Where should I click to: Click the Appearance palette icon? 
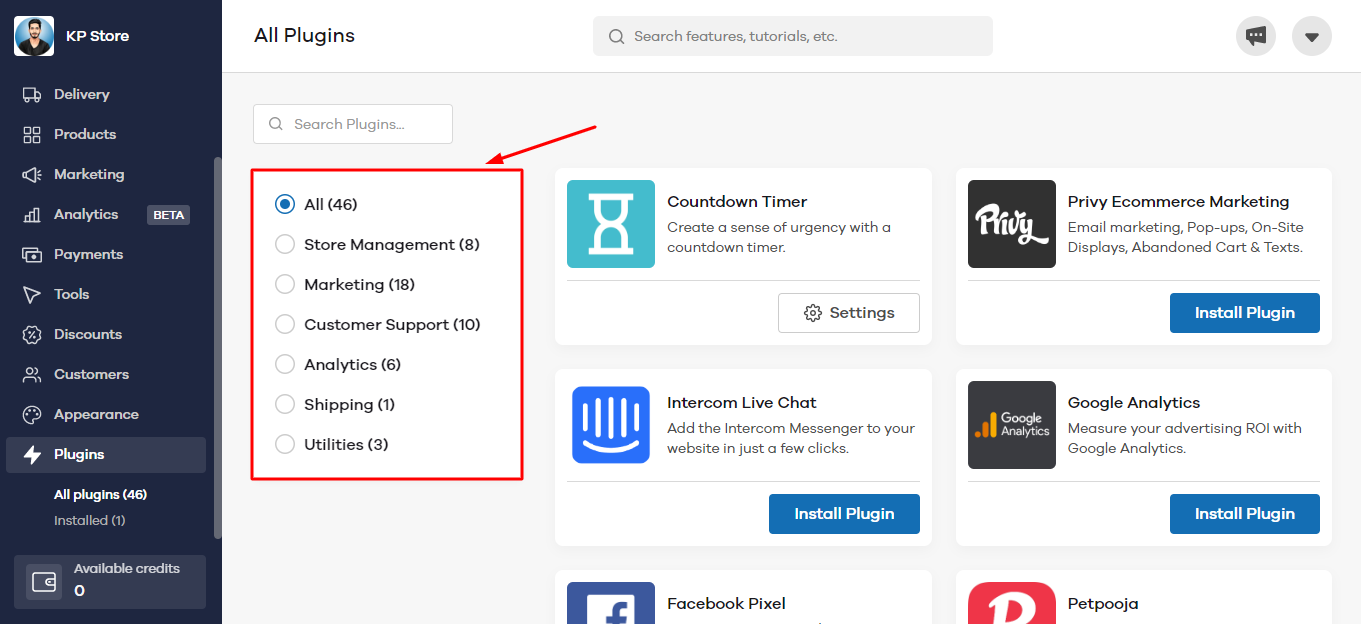(x=32, y=414)
